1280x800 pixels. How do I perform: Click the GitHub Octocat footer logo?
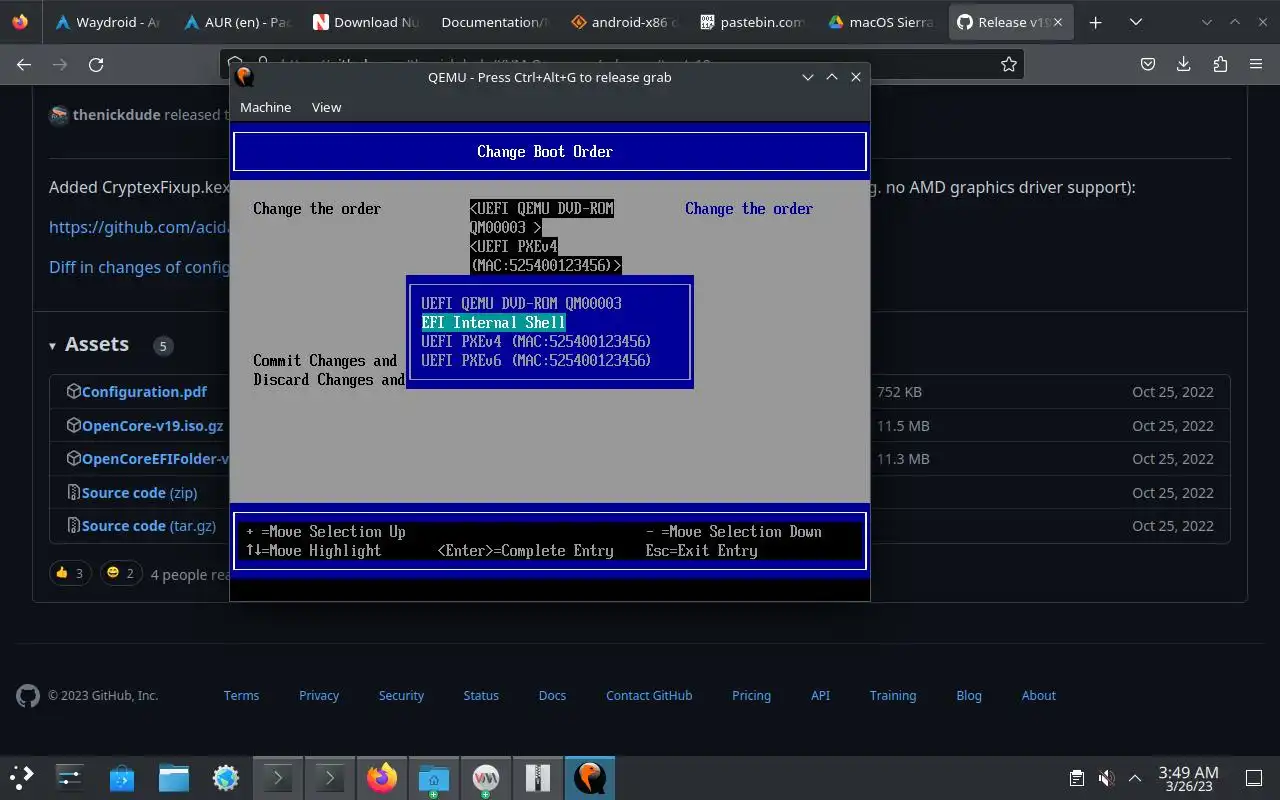click(x=28, y=696)
